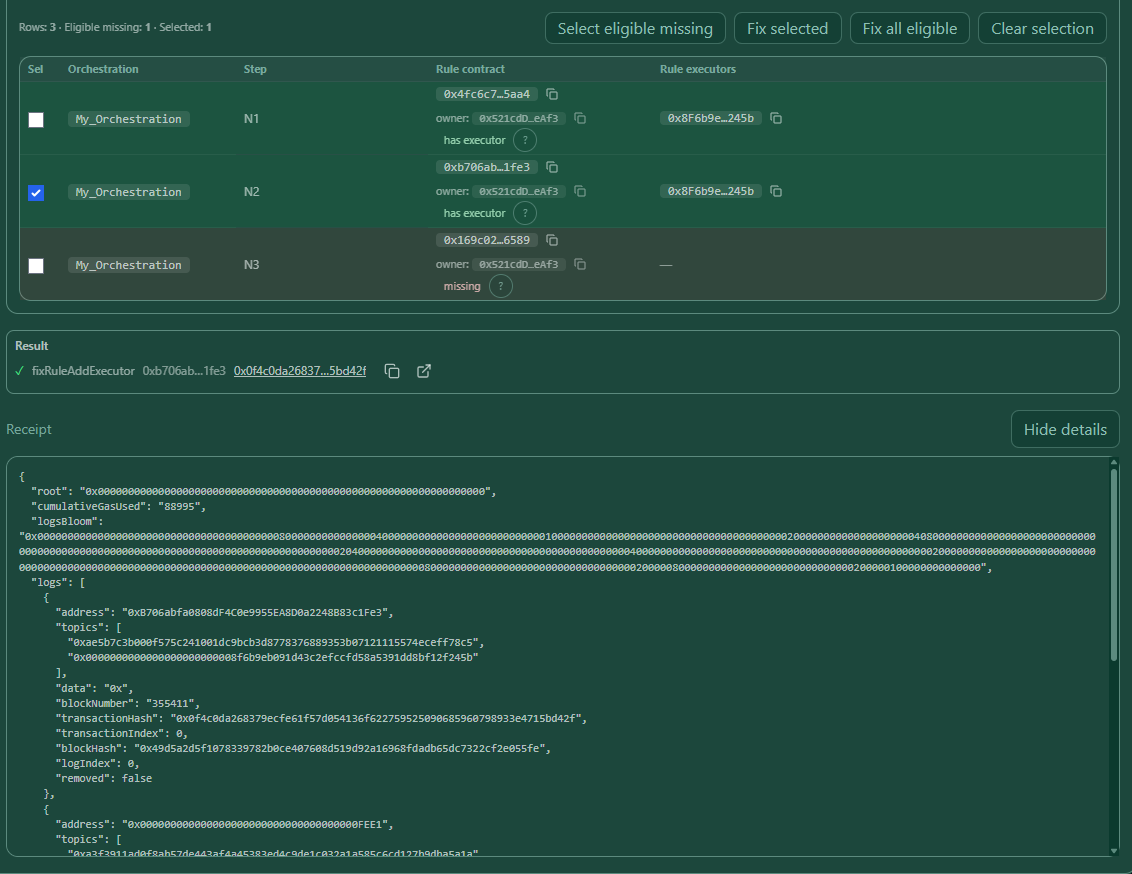This screenshot has width=1132, height=874.
Task: Click cumulativeGasUsed value 88995 in receipt
Action: (x=179, y=507)
